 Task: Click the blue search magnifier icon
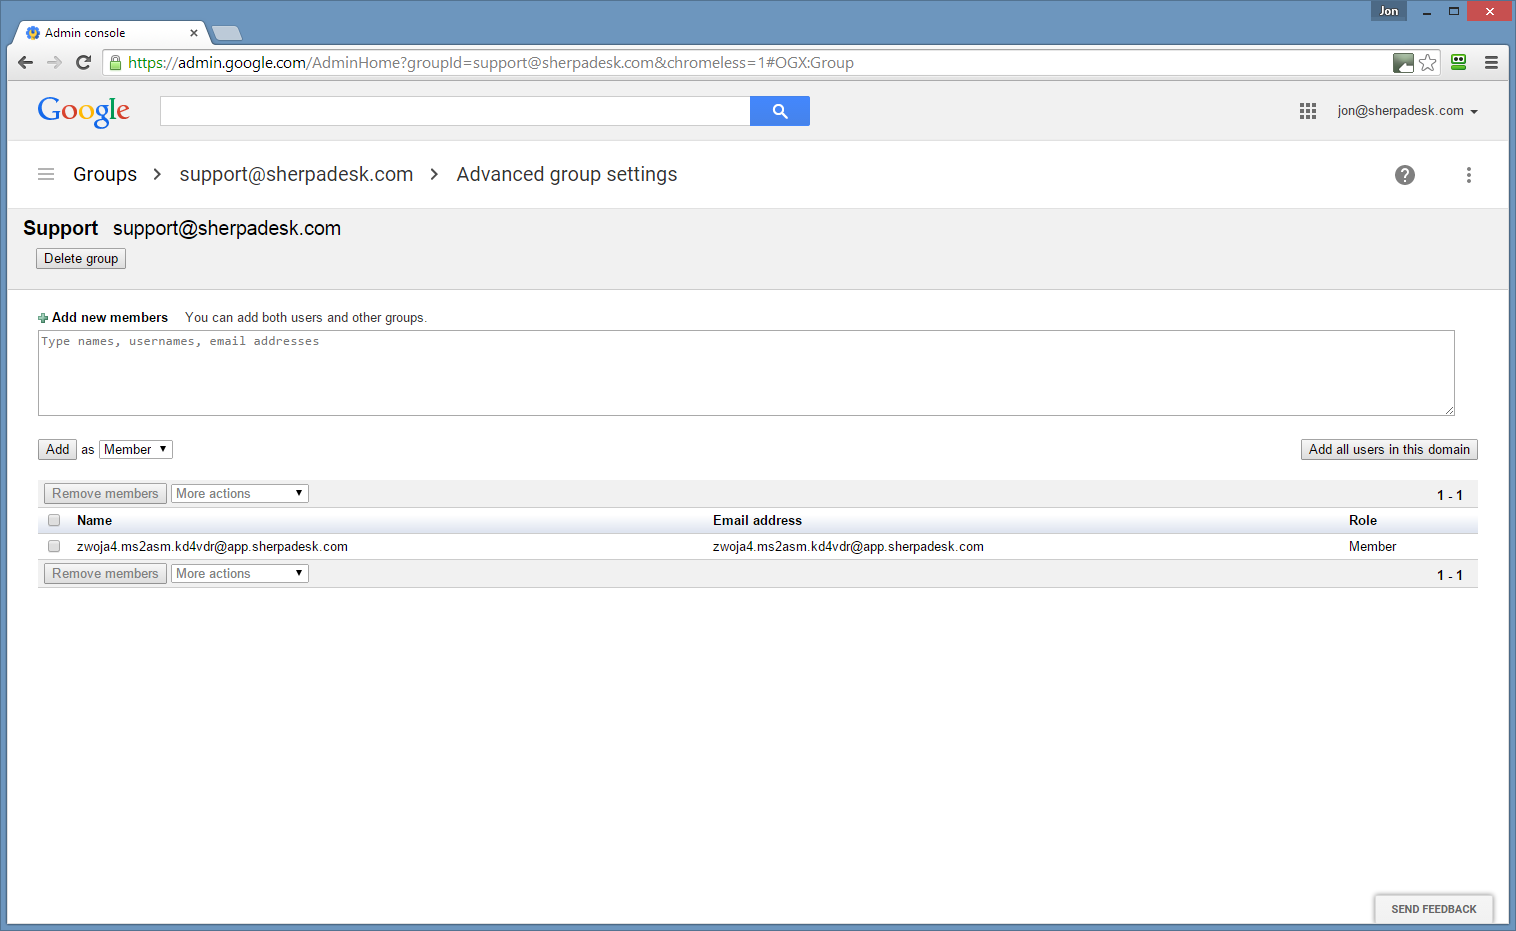click(x=780, y=111)
